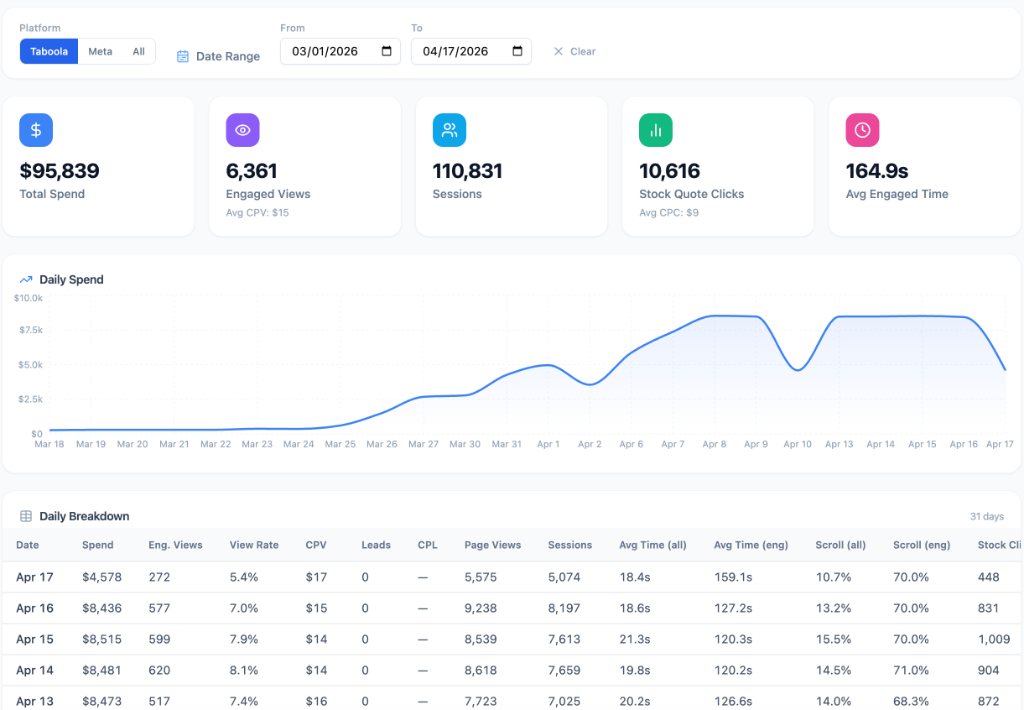1024x710 pixels.
Task: Click the bar chart Stock Quote Clicks icon
Action: click(x=656, y=130)
